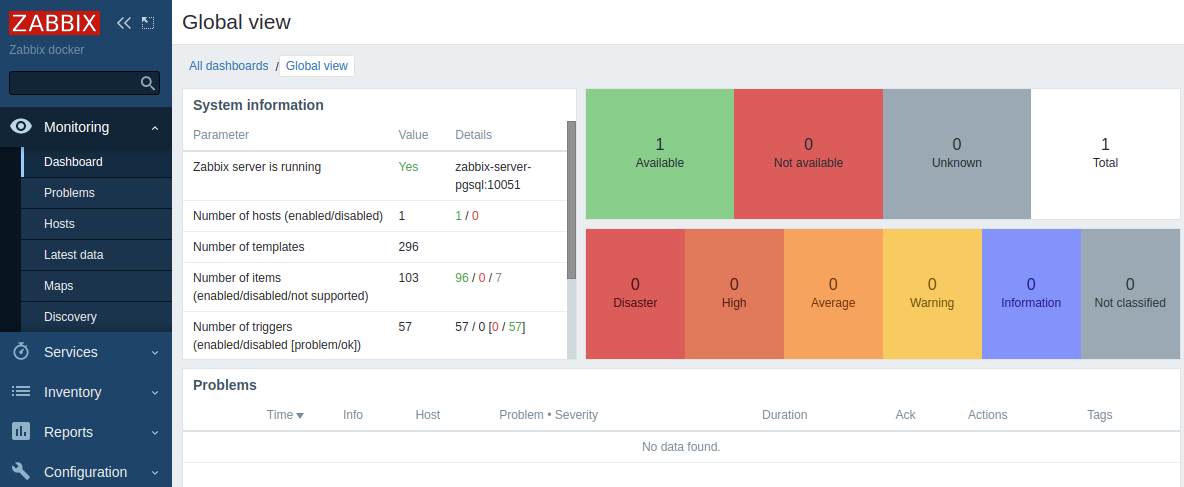
Task: Click the hide sidebar window icon
Action: click(x=148, y=23)
